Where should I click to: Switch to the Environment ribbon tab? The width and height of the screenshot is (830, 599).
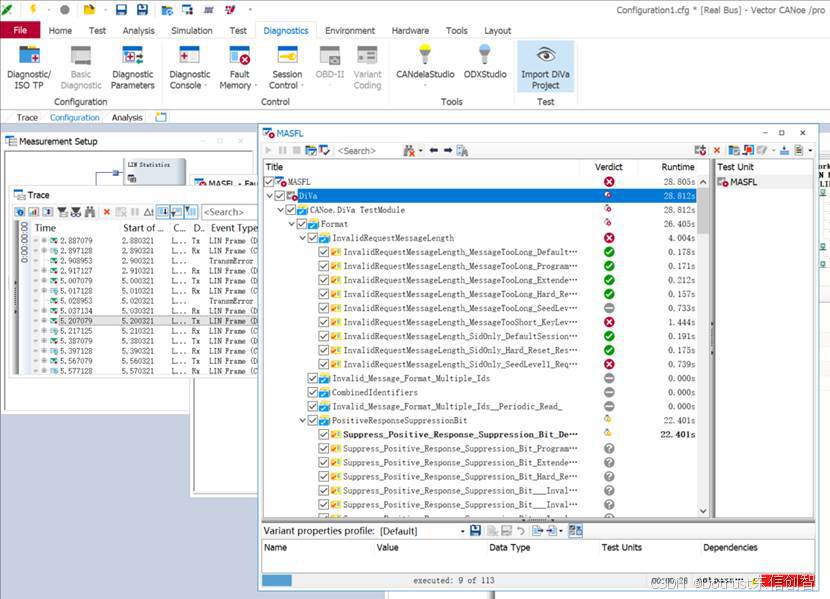tap(350, 31)
